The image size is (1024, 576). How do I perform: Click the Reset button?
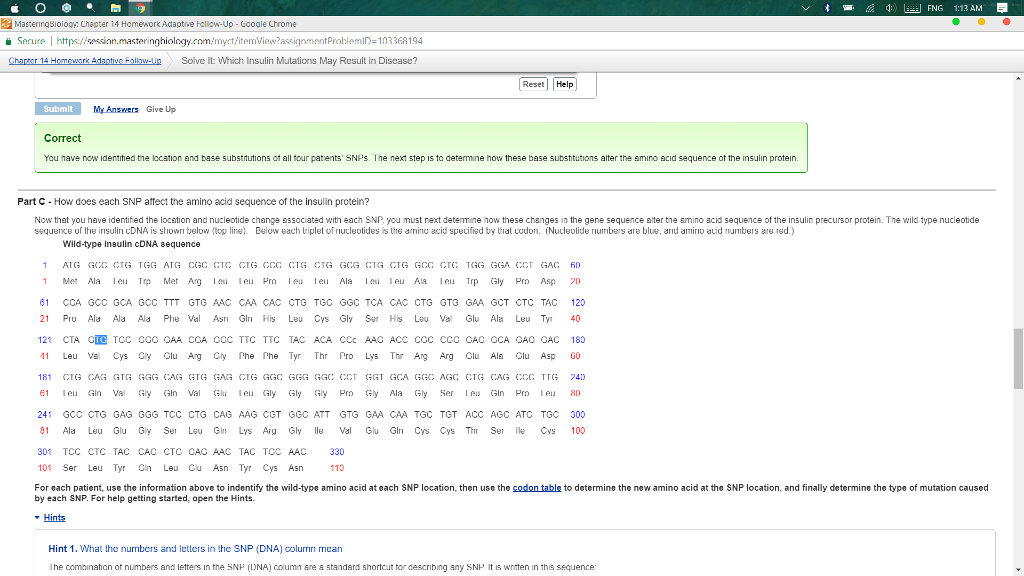click(533, 84)
